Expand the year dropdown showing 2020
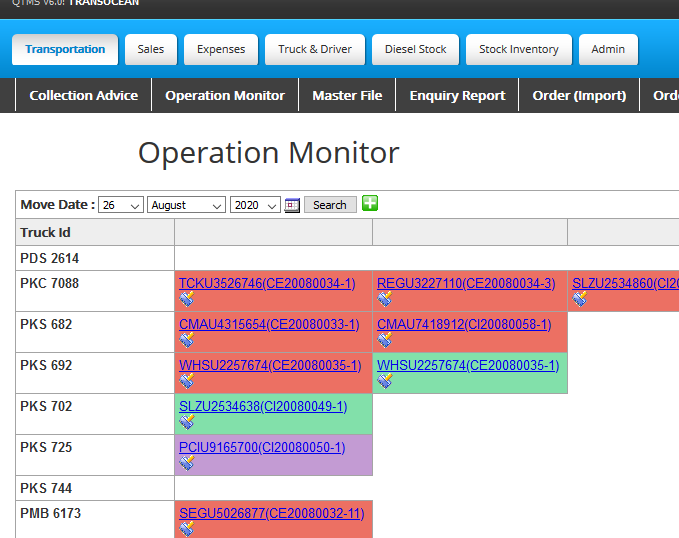This screenshot has width=679, height=538. pyautogui.click(x=255, y=205)
